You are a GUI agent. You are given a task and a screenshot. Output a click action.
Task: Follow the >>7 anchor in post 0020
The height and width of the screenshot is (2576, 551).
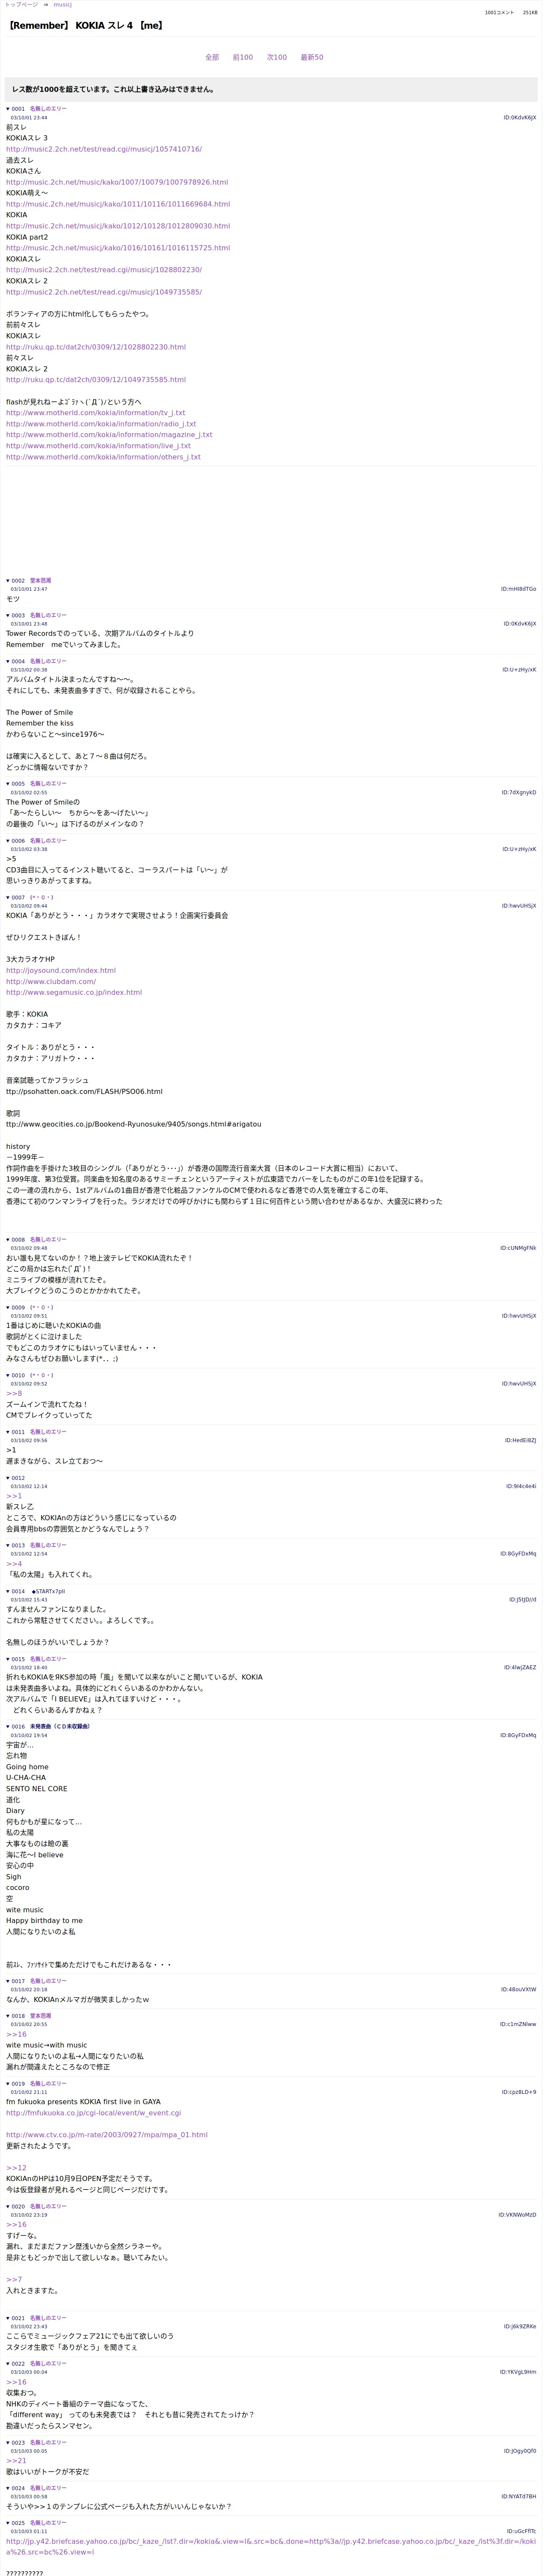14,2280
